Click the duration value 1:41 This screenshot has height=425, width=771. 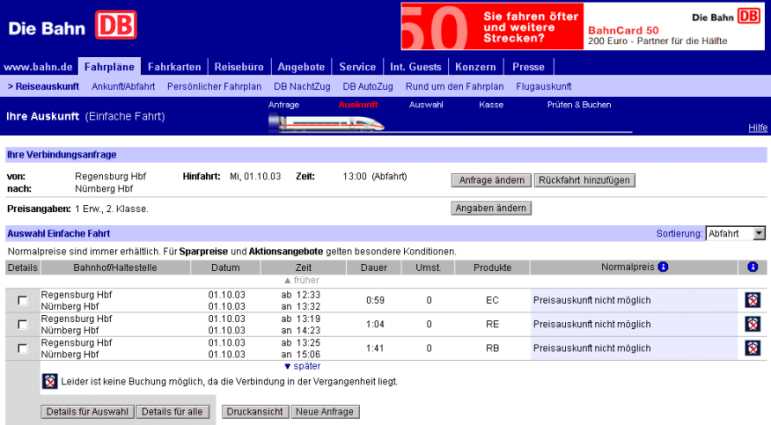pyautogui.click(x=375, y=348)
